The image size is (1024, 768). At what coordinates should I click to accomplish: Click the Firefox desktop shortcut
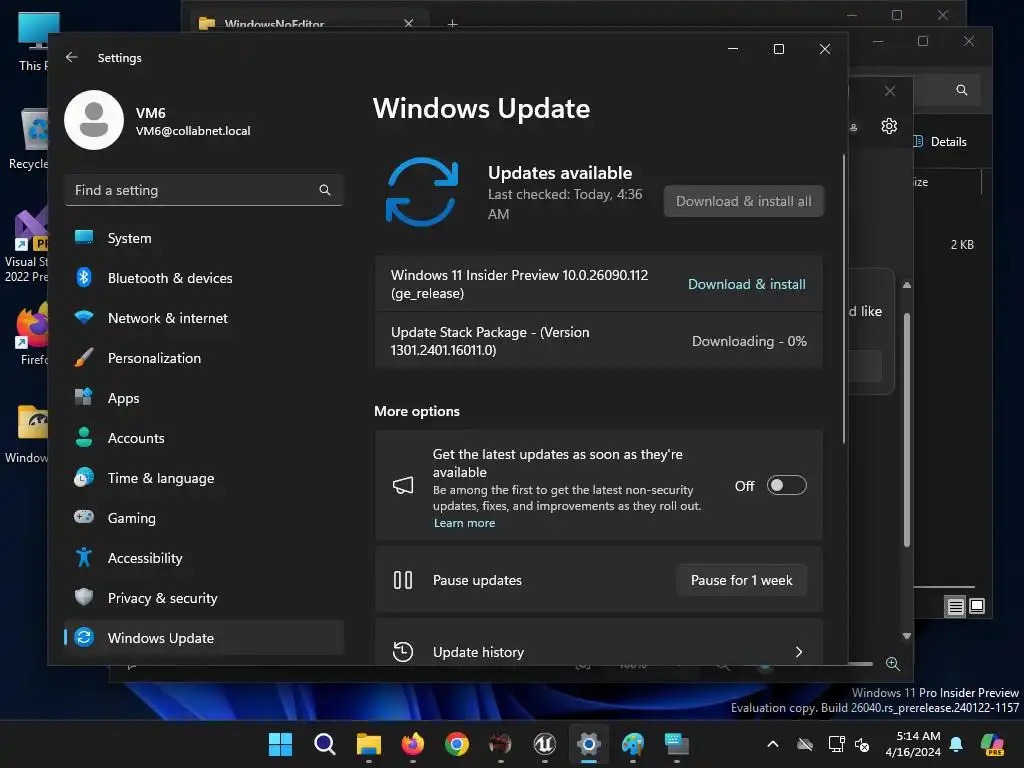click(33, 333)
